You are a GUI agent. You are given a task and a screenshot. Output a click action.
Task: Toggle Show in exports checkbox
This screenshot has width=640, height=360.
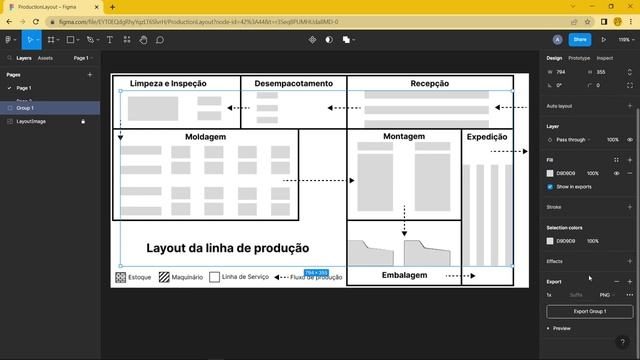(550, 187)
